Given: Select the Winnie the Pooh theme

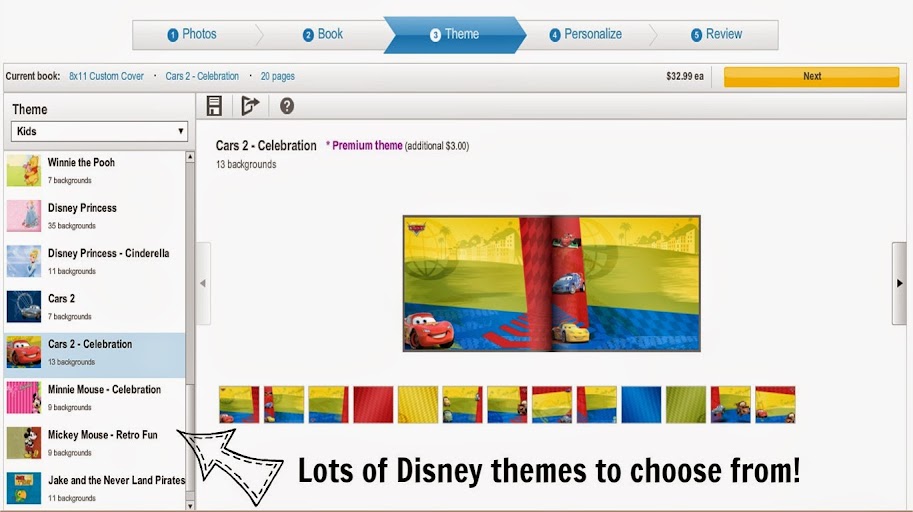Looking at the screenshot, I should [95, 170].
